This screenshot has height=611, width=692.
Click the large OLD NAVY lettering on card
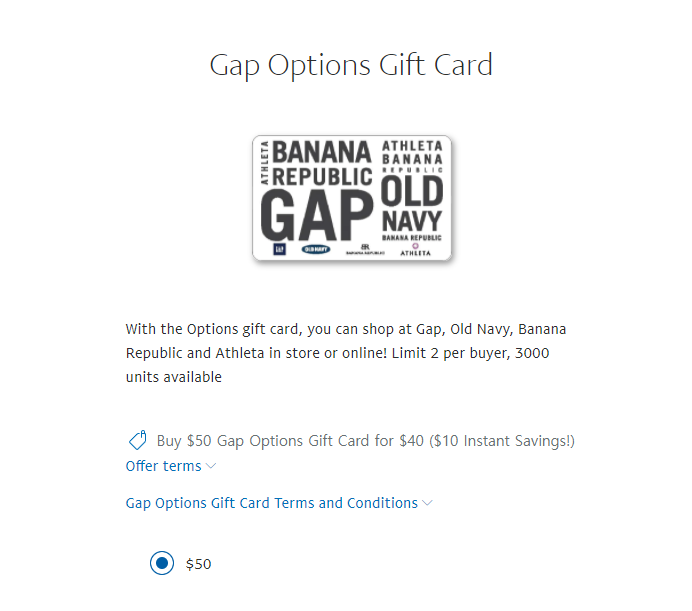pyautogui.click(x=412, y=204)
